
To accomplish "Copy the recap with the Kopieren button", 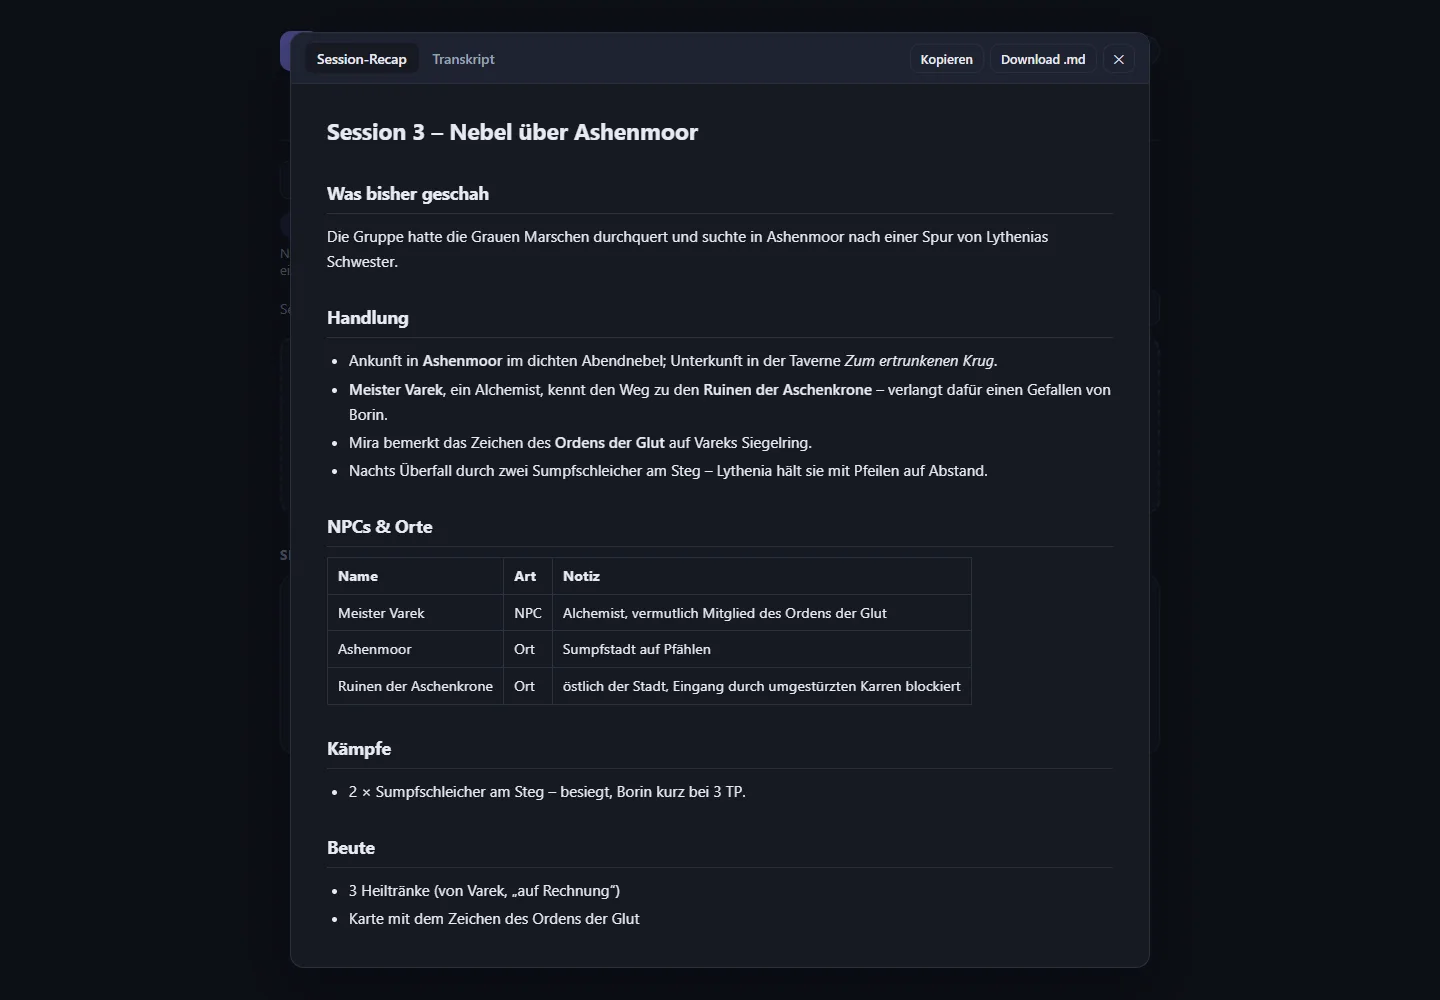I will [946, 60].
